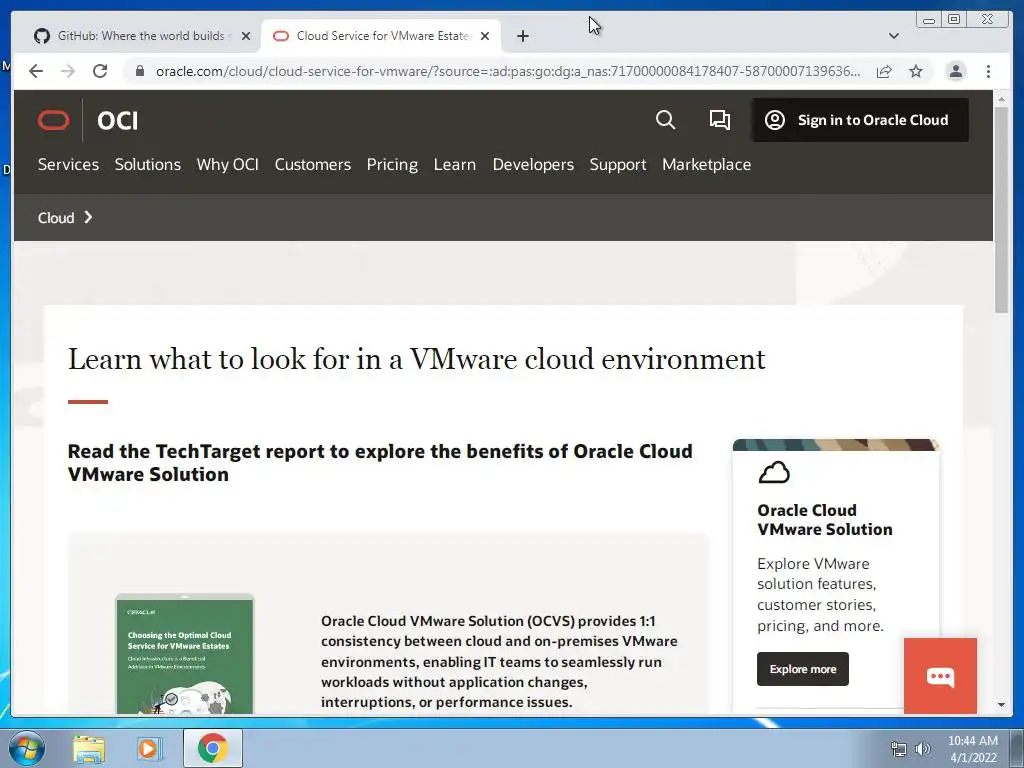Open the Developers menu

coord(533,165)
